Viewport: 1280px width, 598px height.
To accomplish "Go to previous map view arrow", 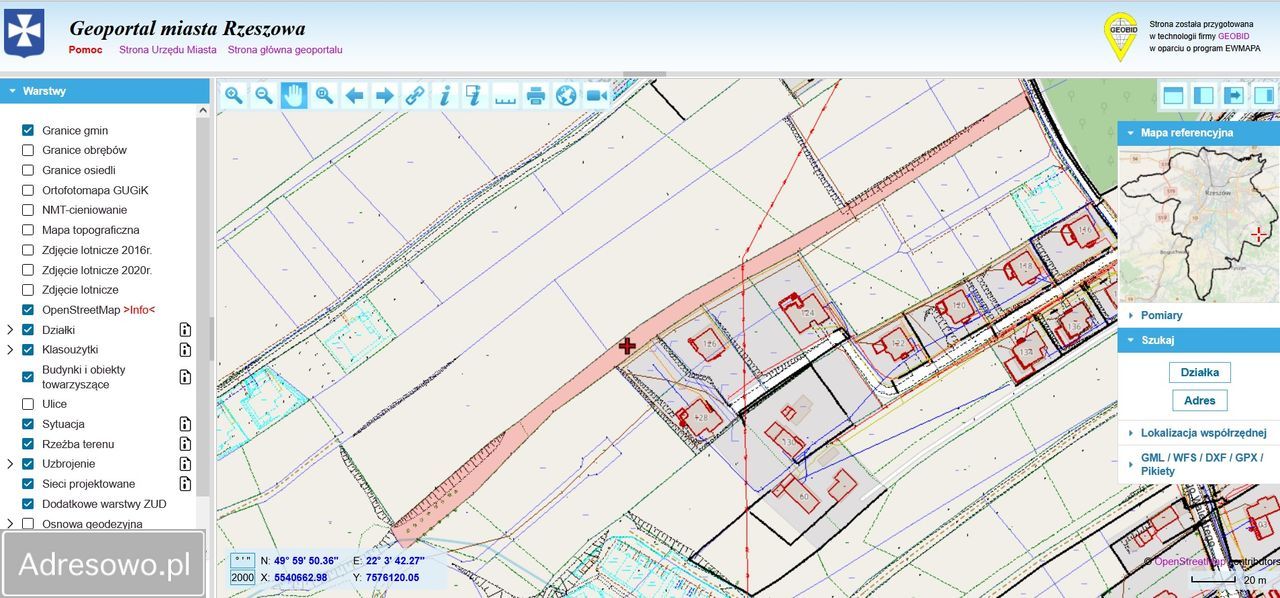I will [x=354, y=96].
